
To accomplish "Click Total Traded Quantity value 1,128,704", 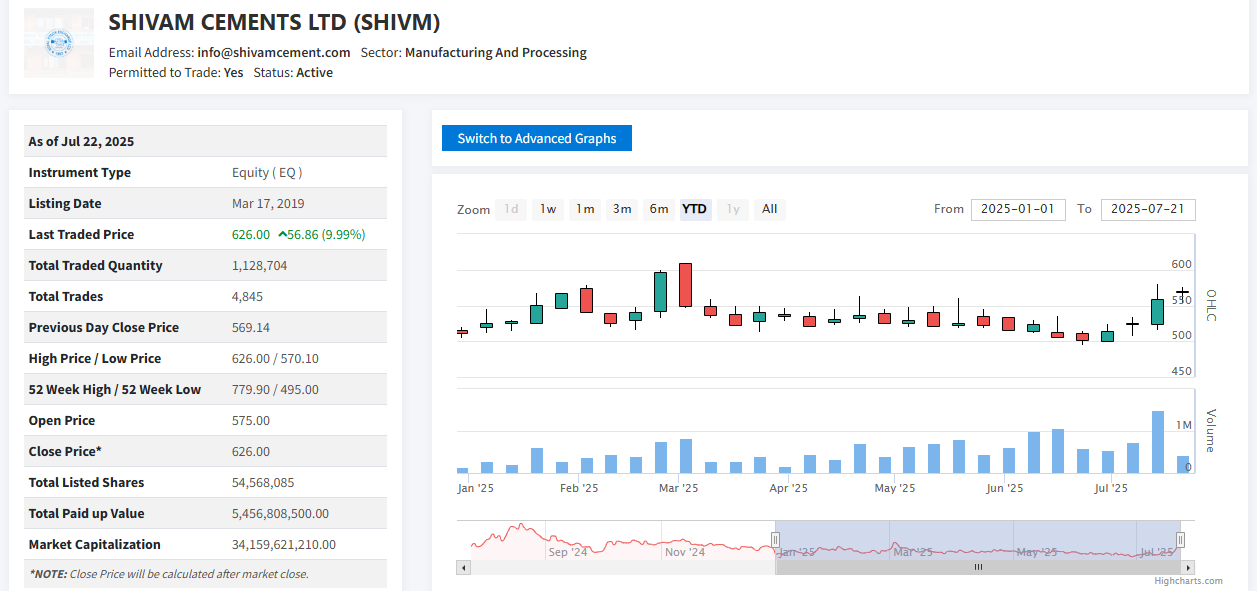I will pyautogui.click(x=260, y=265).
